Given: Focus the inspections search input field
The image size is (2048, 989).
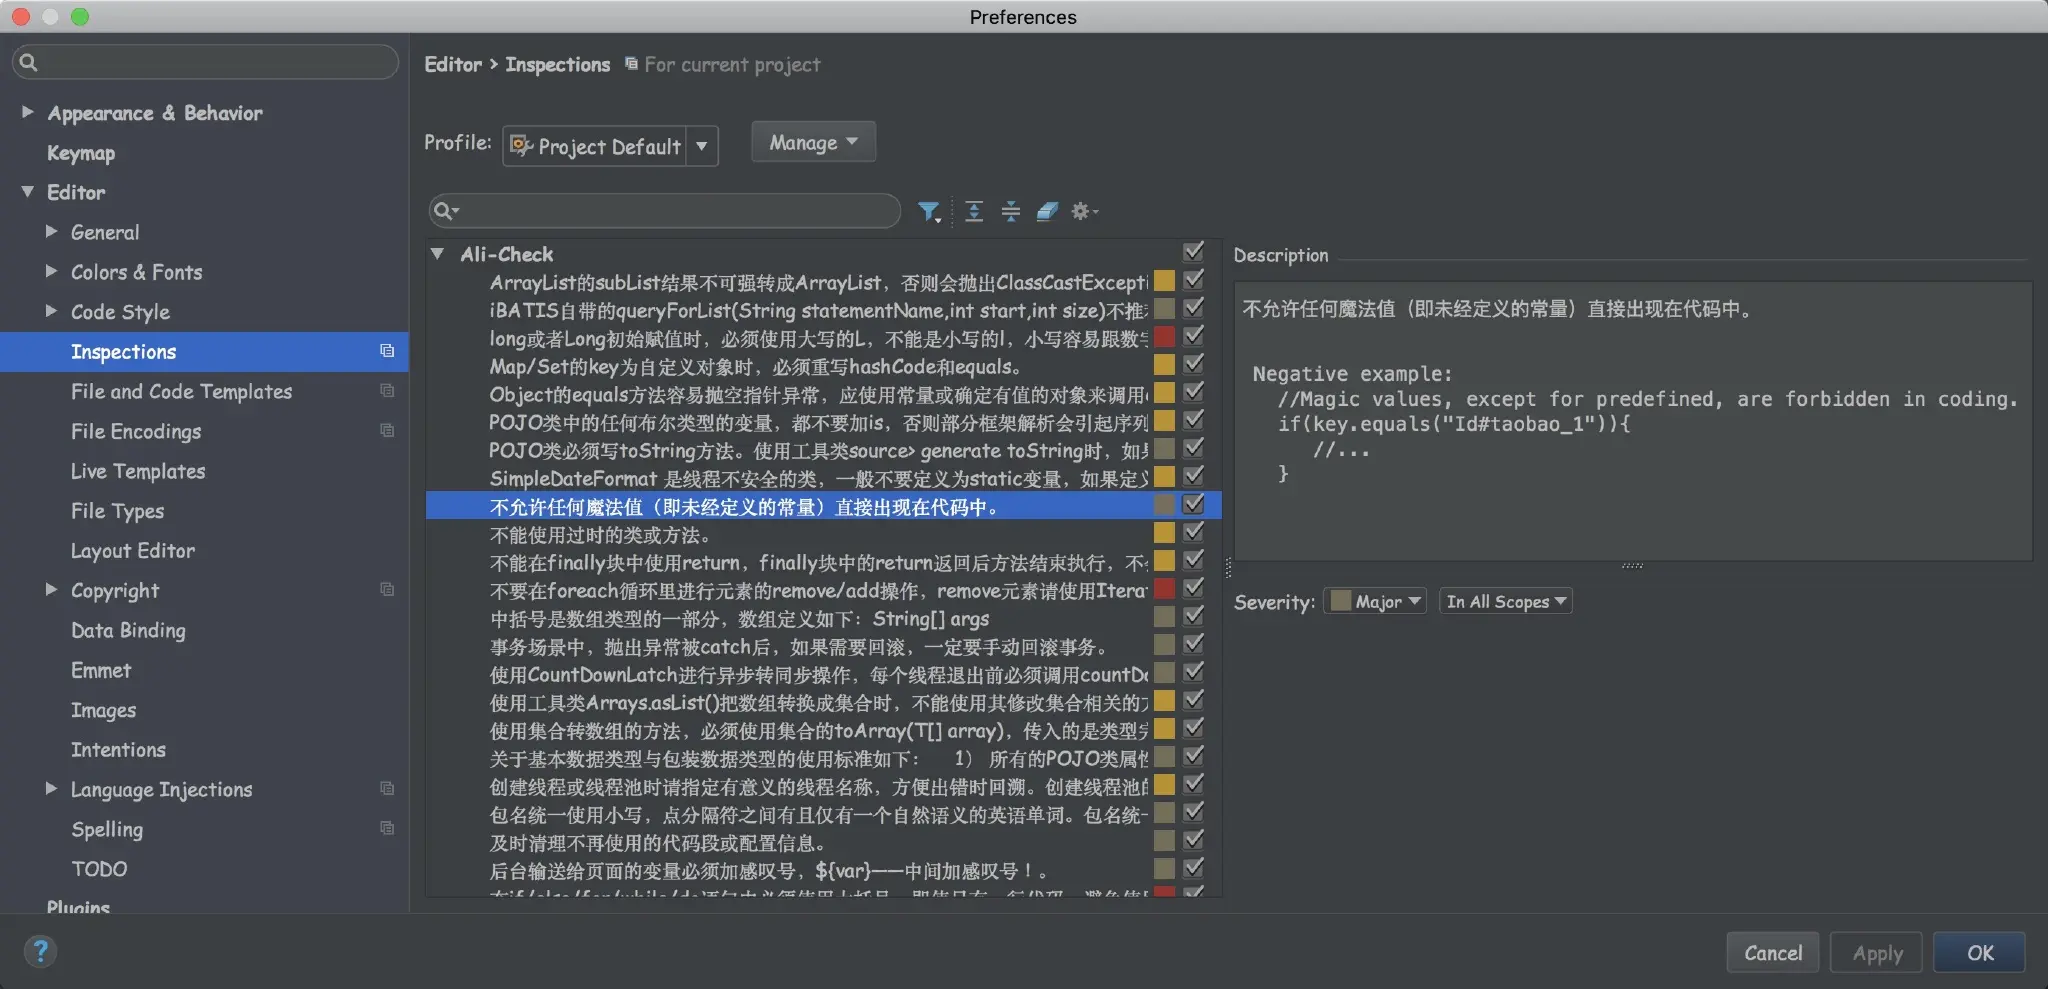Looking at the screenshot, I should [x=665, y=211].
